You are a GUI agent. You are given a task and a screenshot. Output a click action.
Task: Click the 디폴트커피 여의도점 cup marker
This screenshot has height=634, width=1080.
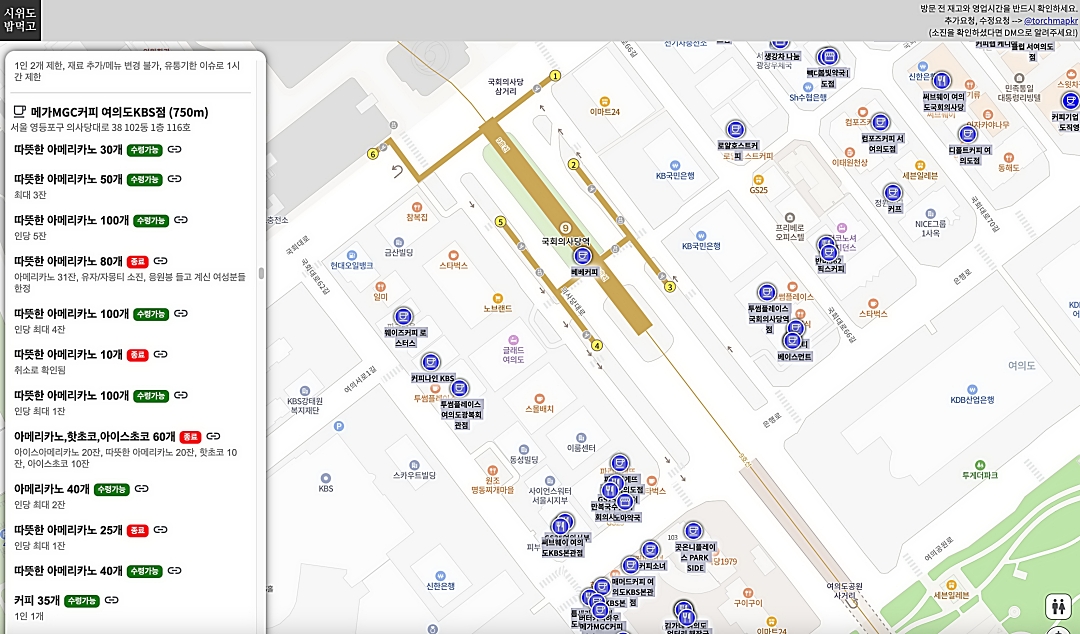coord(968,134)
